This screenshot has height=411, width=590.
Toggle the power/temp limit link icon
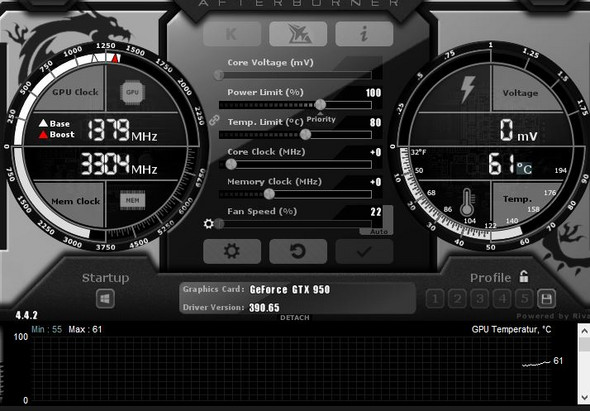214,120
